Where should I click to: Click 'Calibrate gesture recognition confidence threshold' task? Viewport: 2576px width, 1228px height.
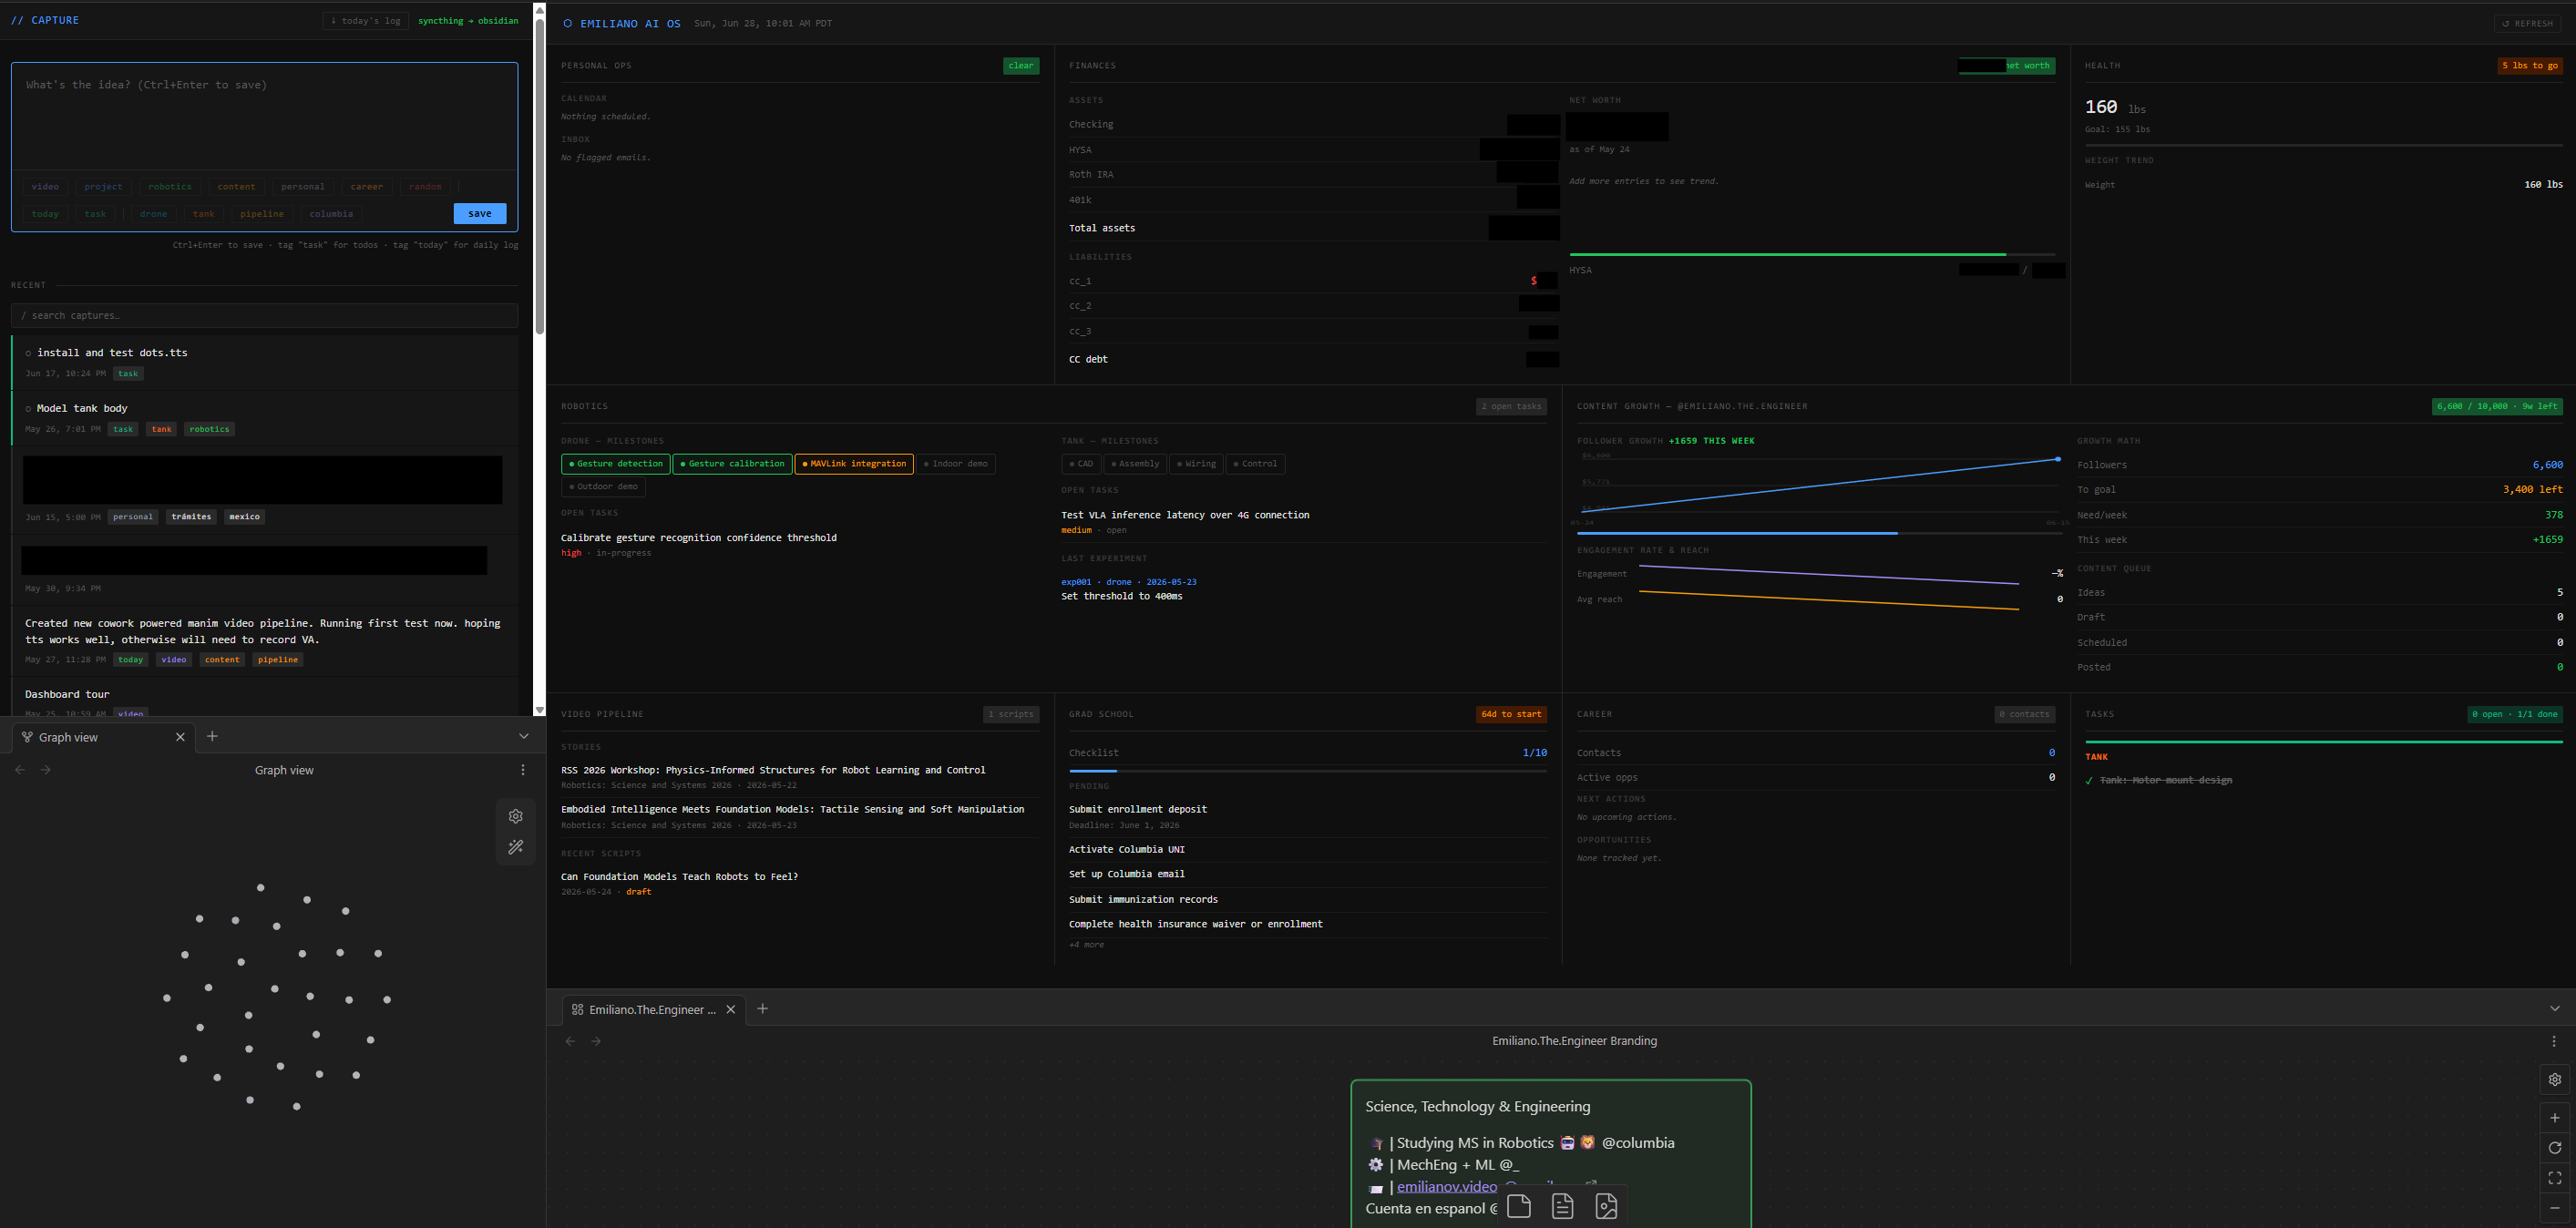click(699, 538)
